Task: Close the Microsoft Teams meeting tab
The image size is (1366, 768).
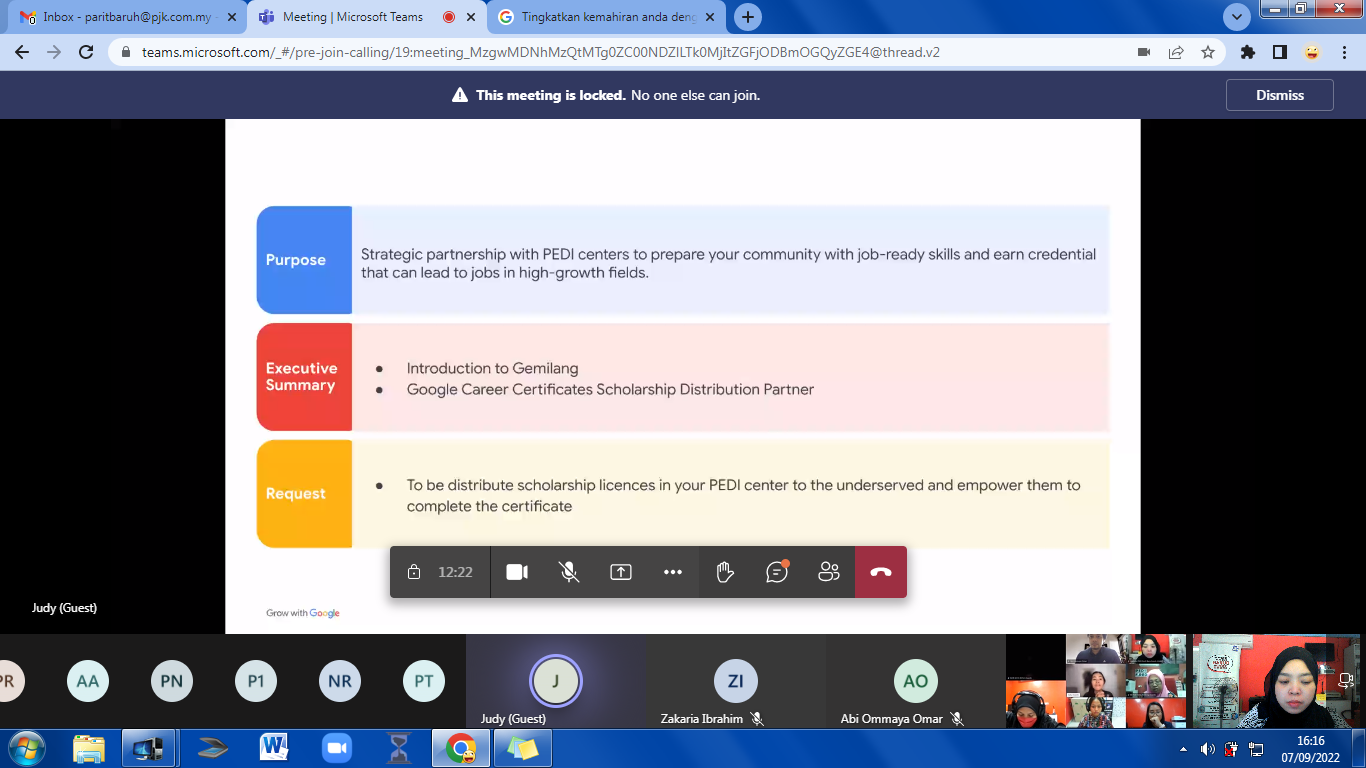Action: pos(471,17)
